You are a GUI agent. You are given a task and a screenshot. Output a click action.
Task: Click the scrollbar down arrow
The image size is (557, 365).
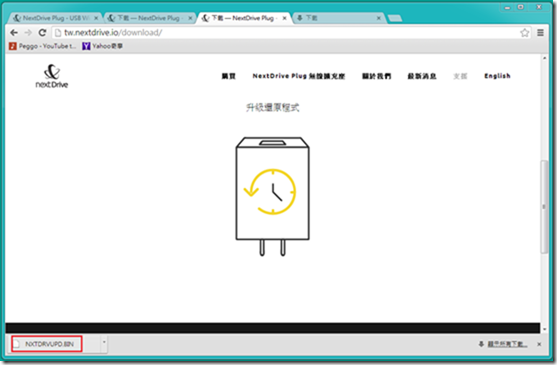[x=544, y=329]
